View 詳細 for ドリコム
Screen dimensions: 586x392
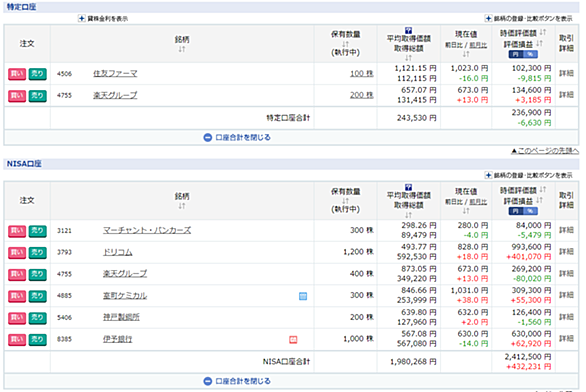566,252
